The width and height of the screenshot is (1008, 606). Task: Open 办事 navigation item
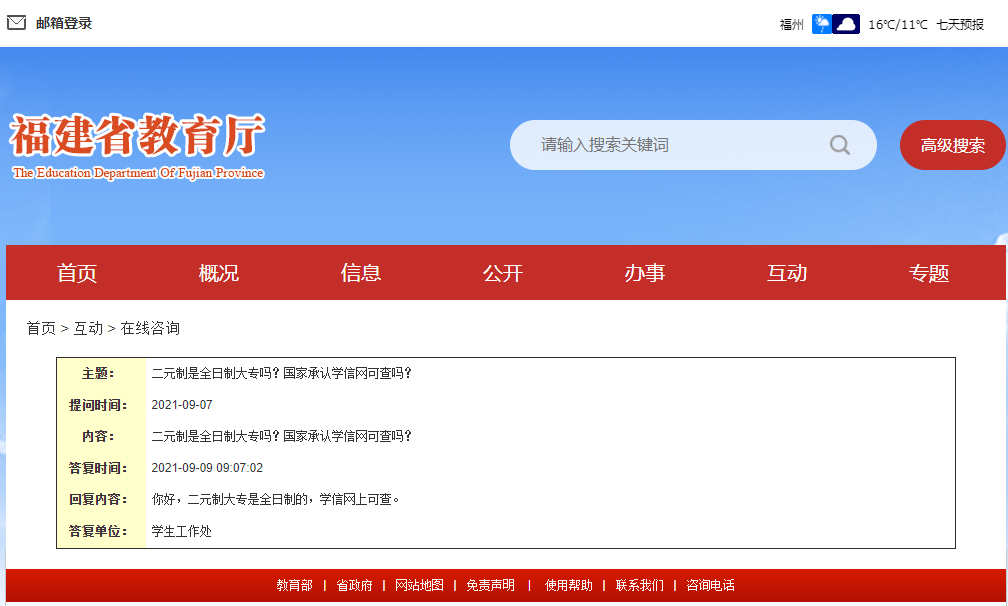point(645,273)
